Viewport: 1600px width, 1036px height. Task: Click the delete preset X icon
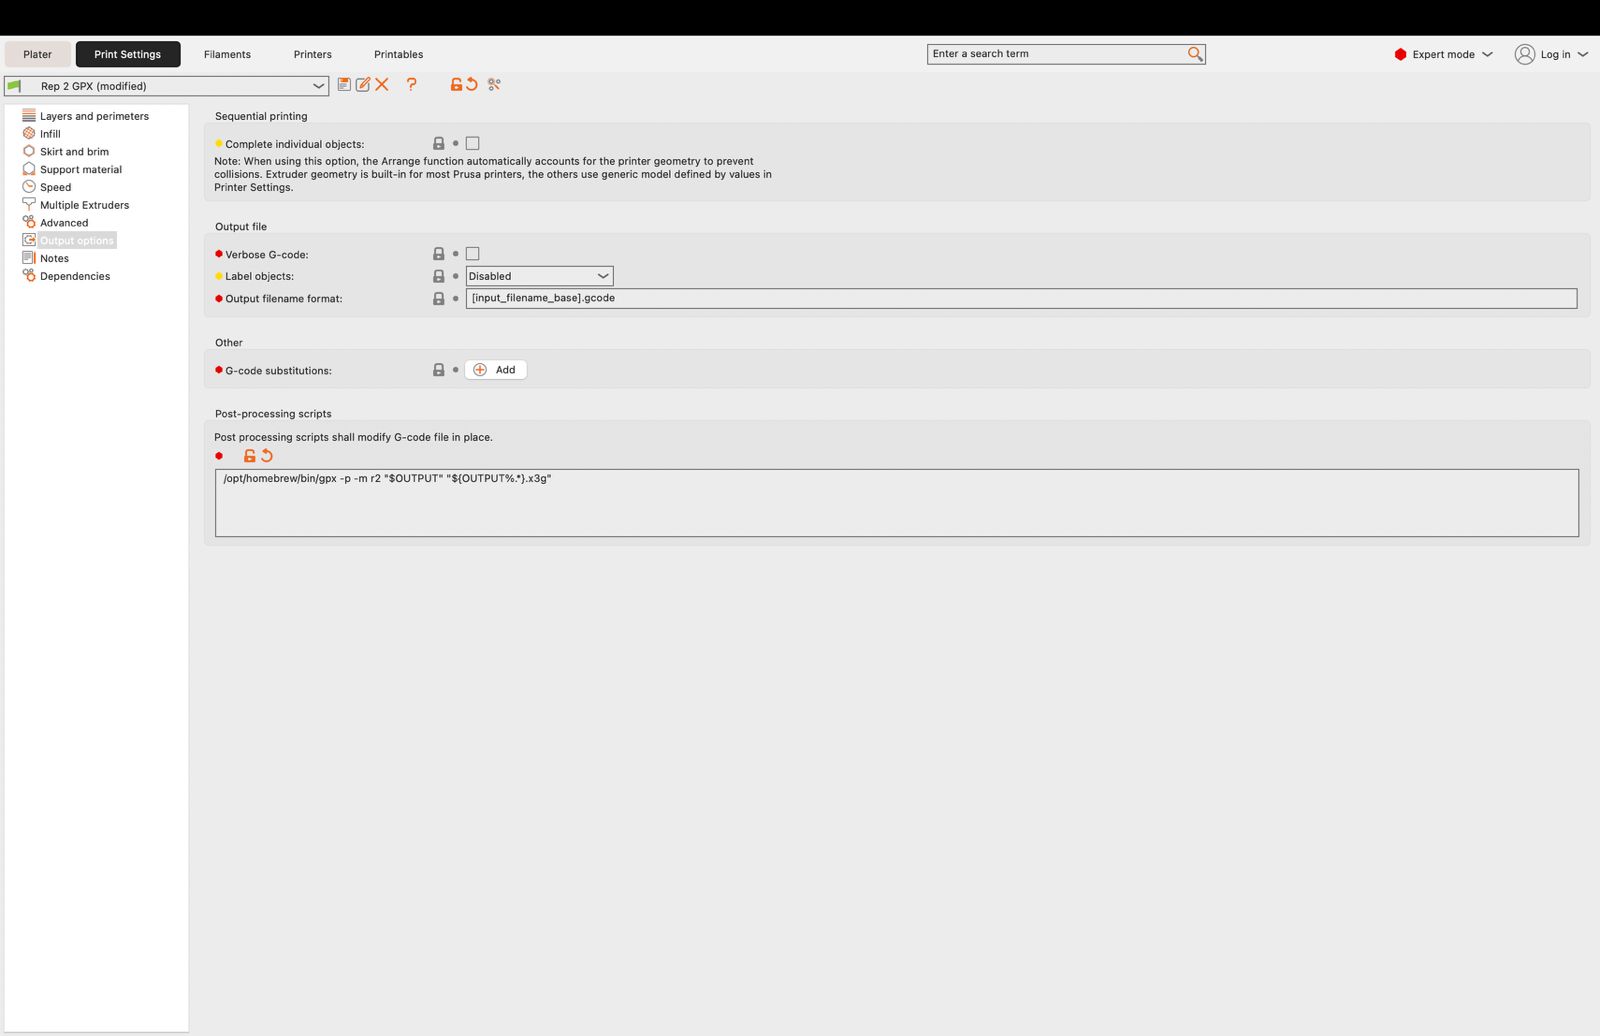point(382,85)
